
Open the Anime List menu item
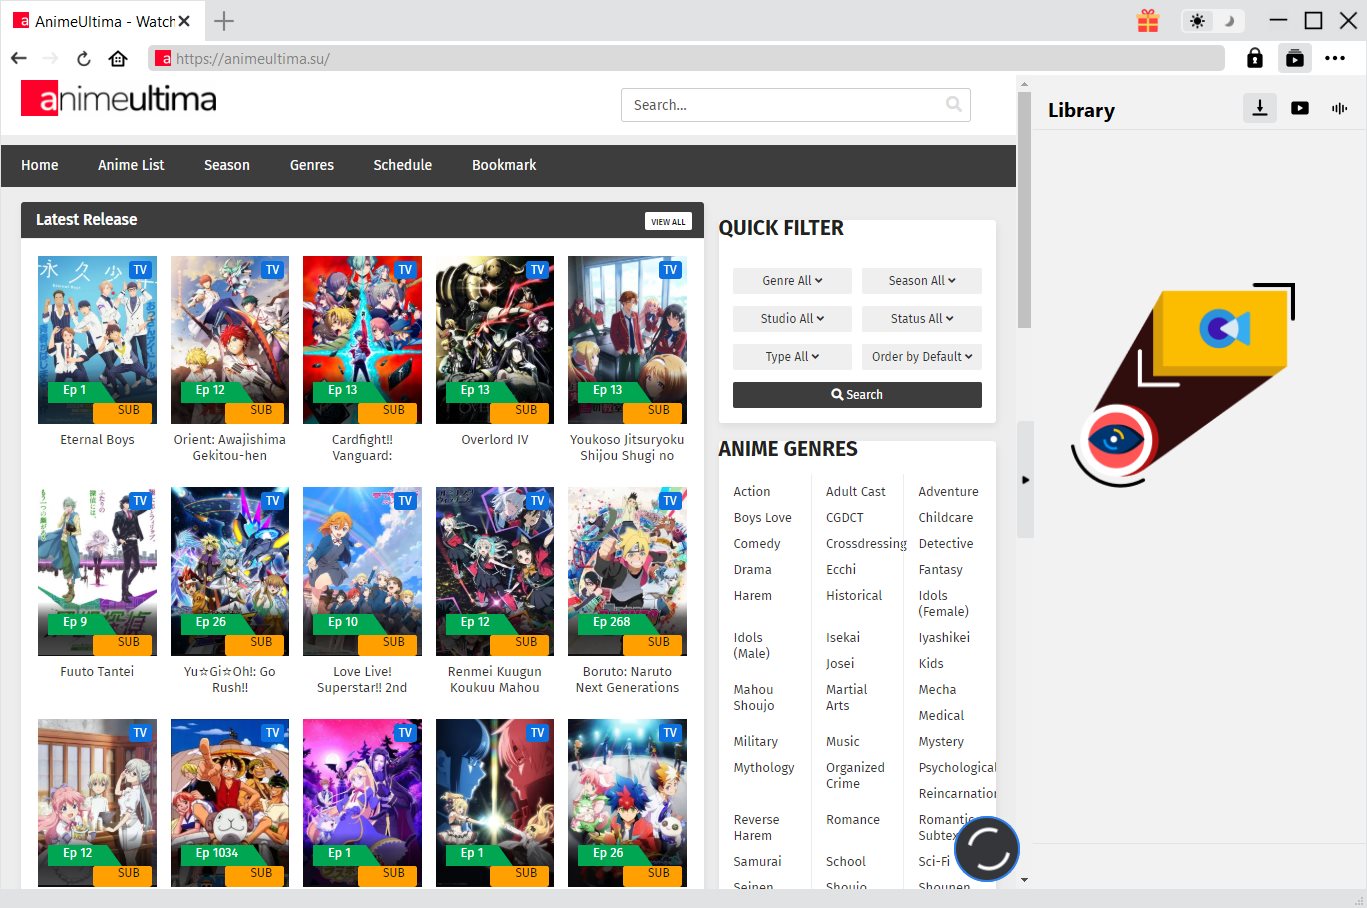[x=131, y=165]
